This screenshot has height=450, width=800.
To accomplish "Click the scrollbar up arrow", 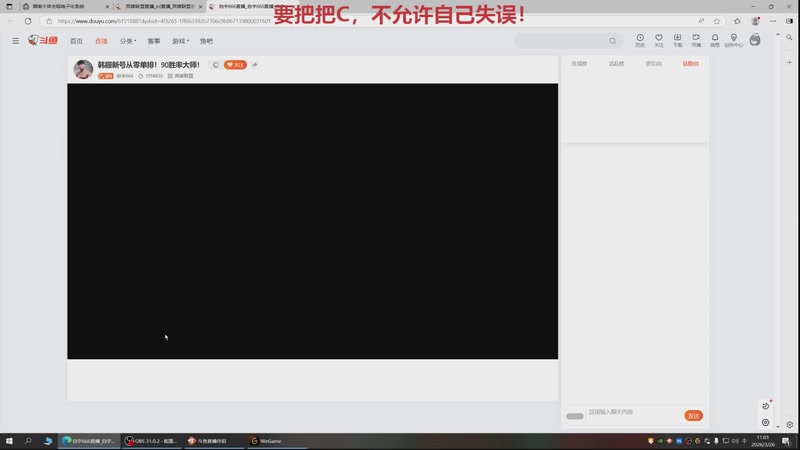I will [778, 35].
